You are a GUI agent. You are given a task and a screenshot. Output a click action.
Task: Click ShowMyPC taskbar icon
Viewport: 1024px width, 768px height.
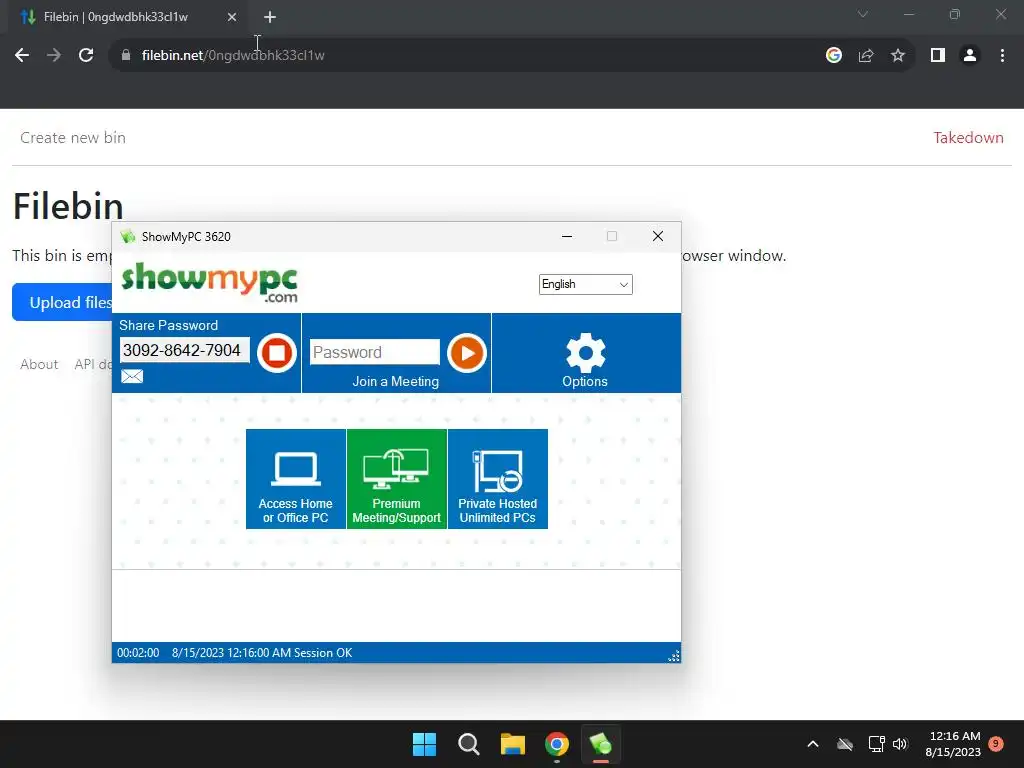(601, 744)
